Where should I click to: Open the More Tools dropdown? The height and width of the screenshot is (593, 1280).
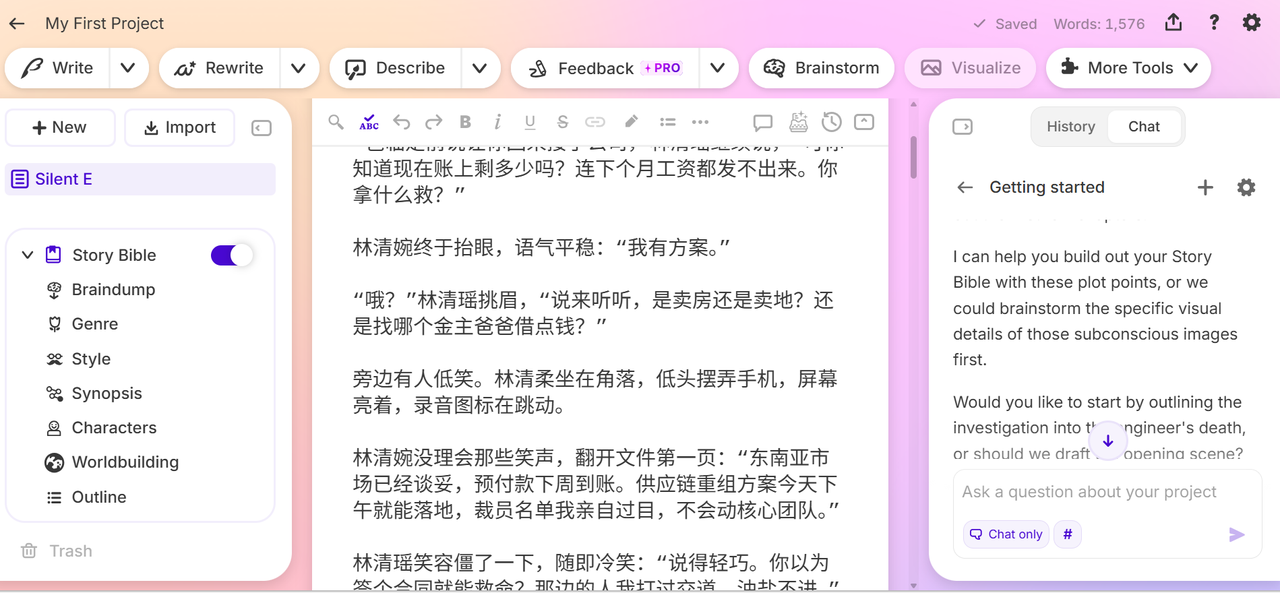click(1129, 68)
